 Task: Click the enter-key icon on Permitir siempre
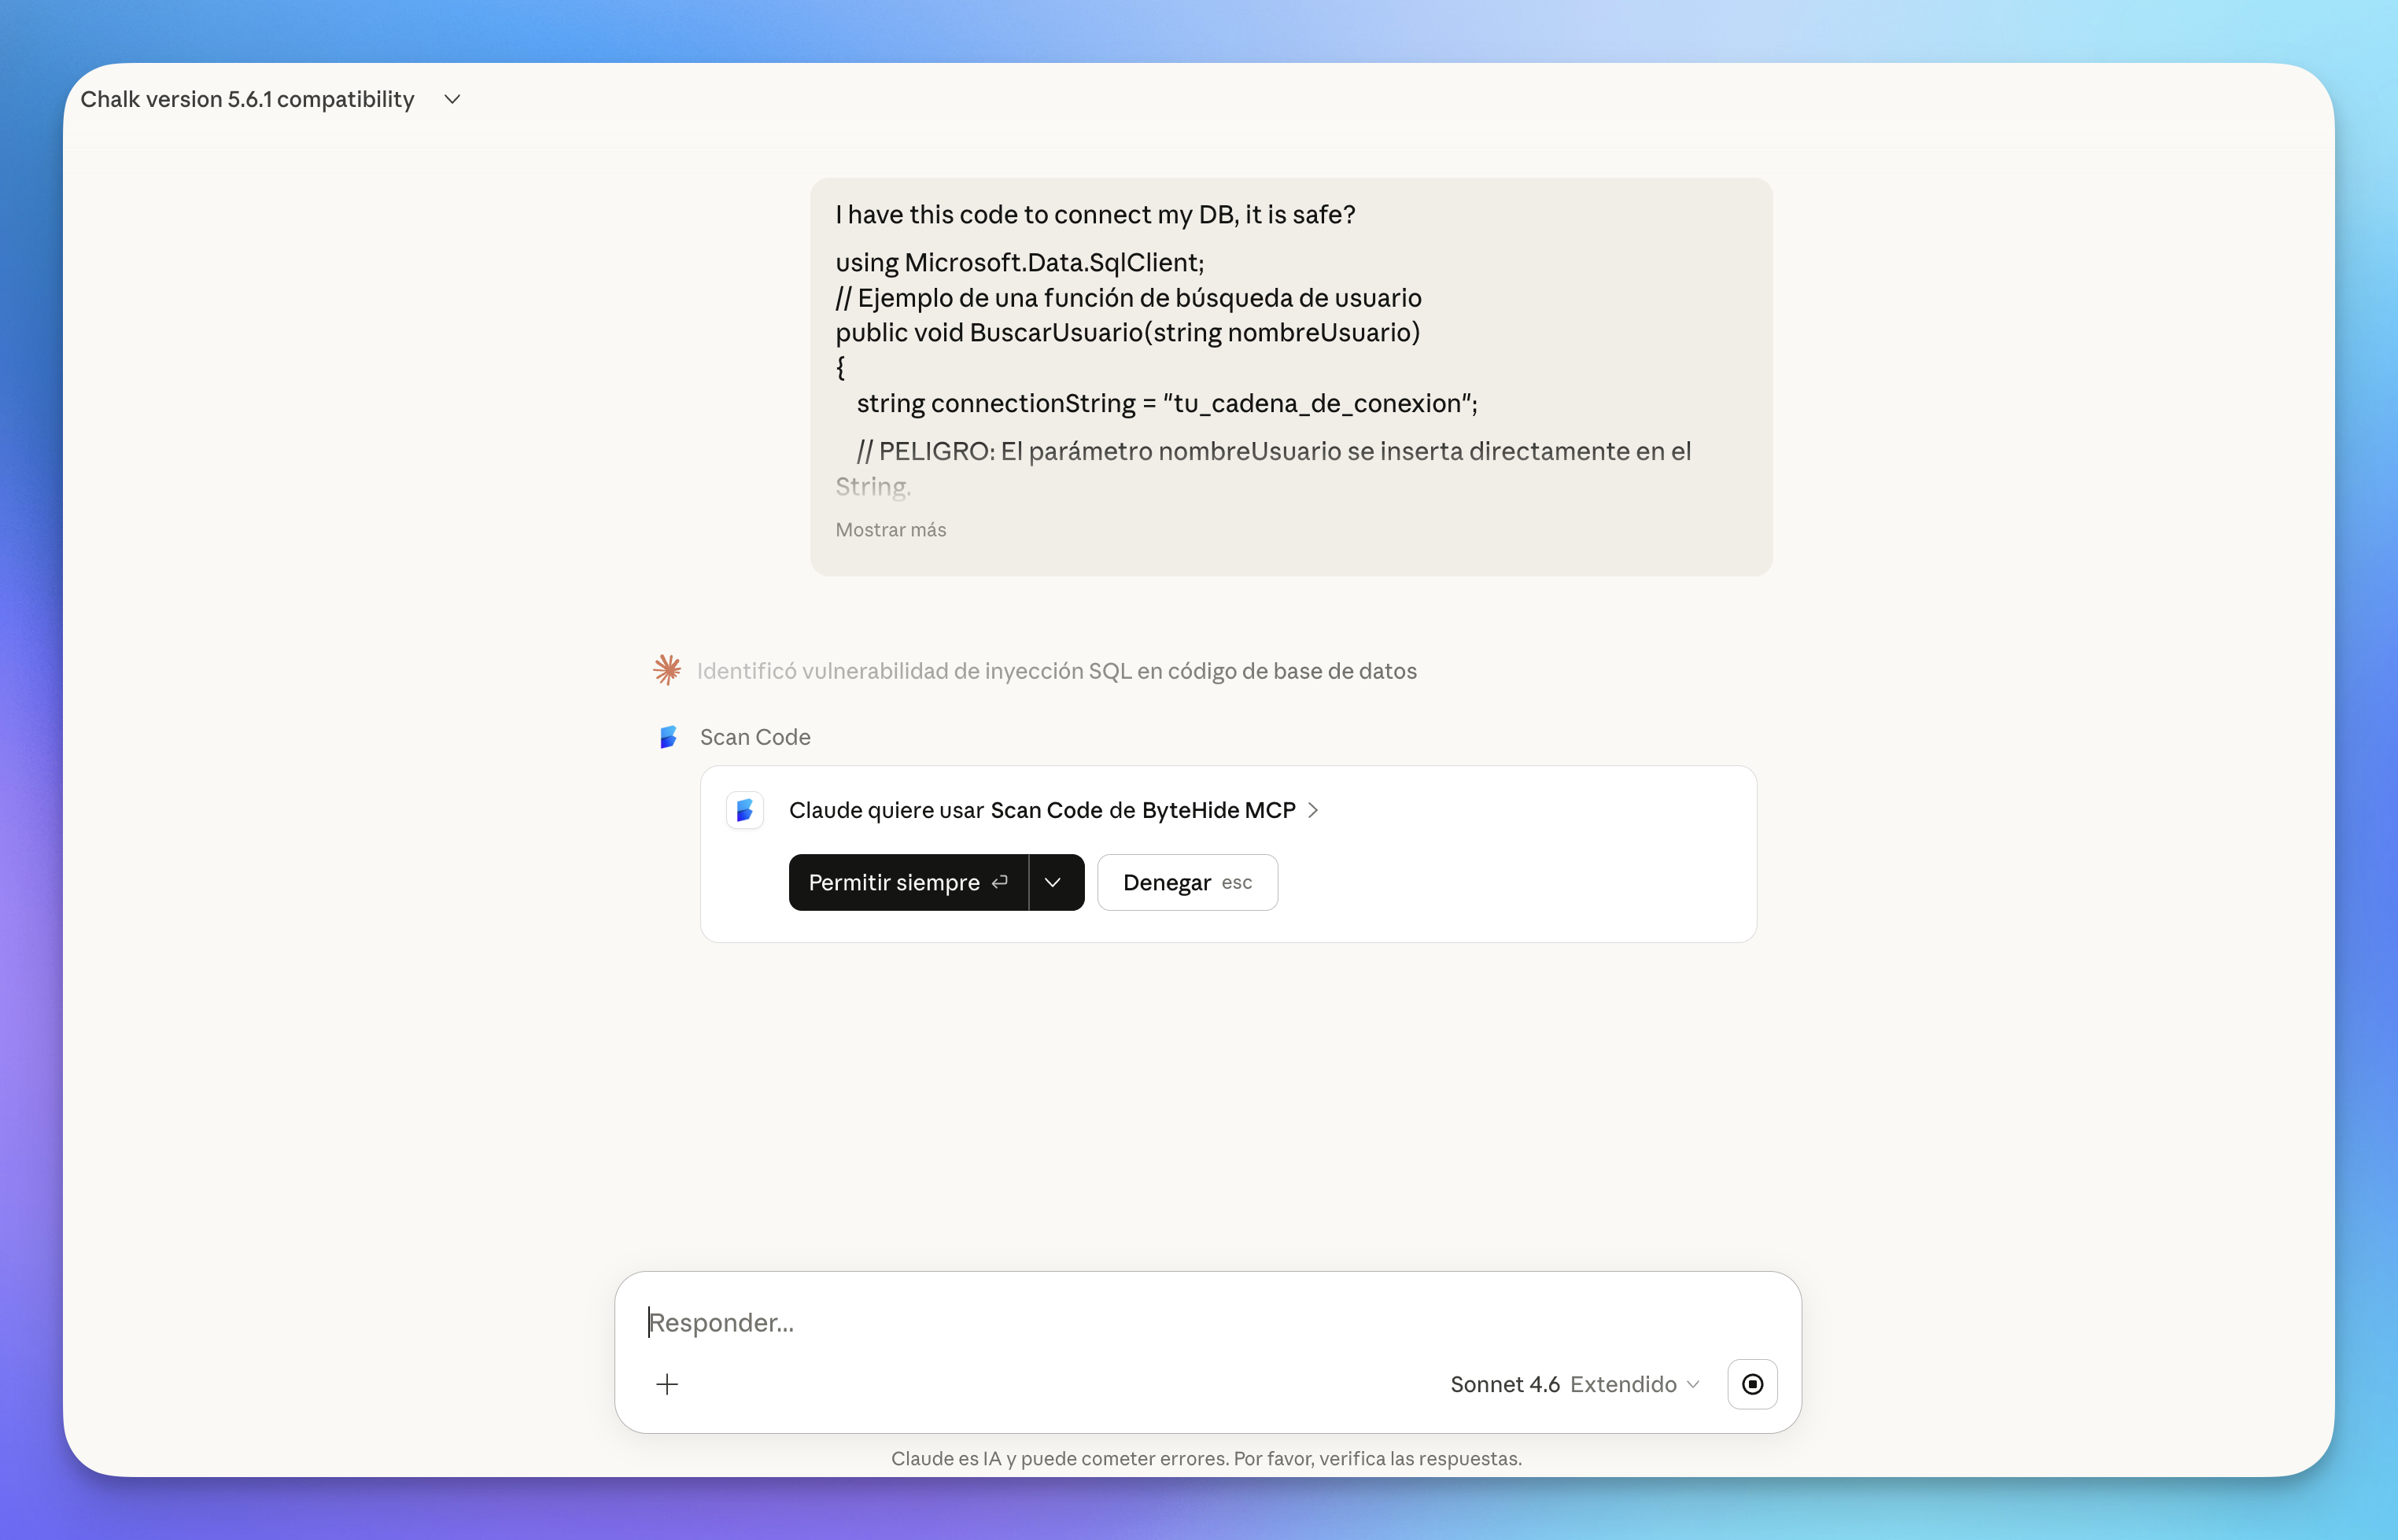[999, 882]
